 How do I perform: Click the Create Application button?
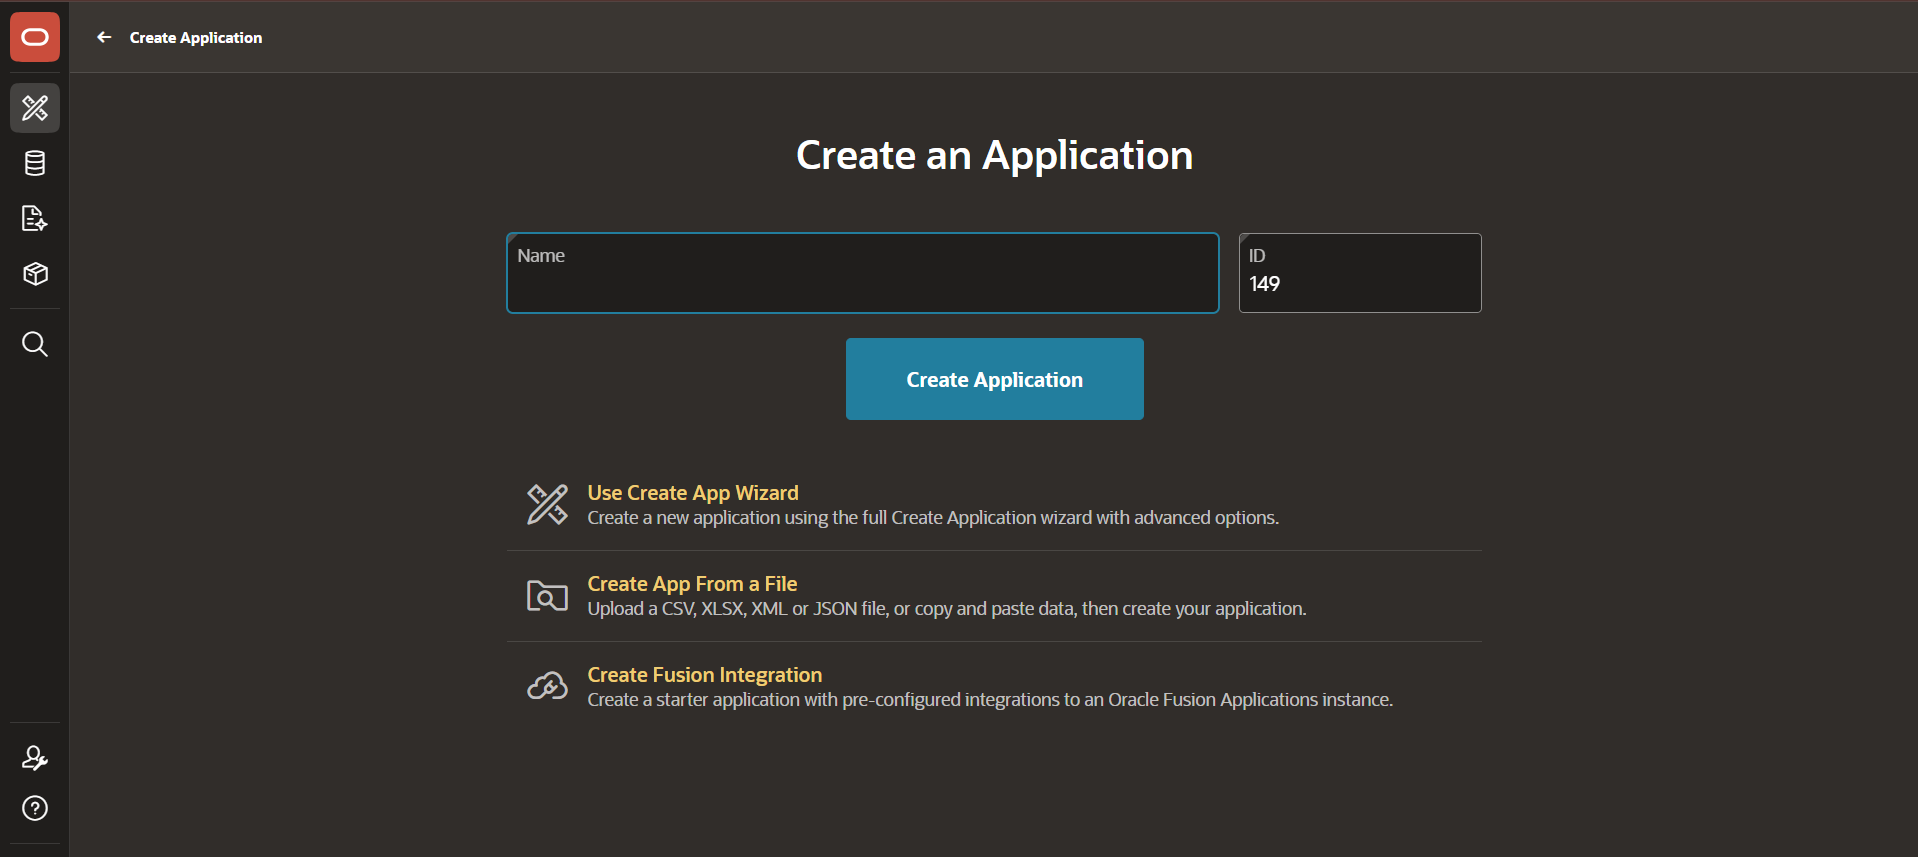pyautogui.click(x=995, y=379)
